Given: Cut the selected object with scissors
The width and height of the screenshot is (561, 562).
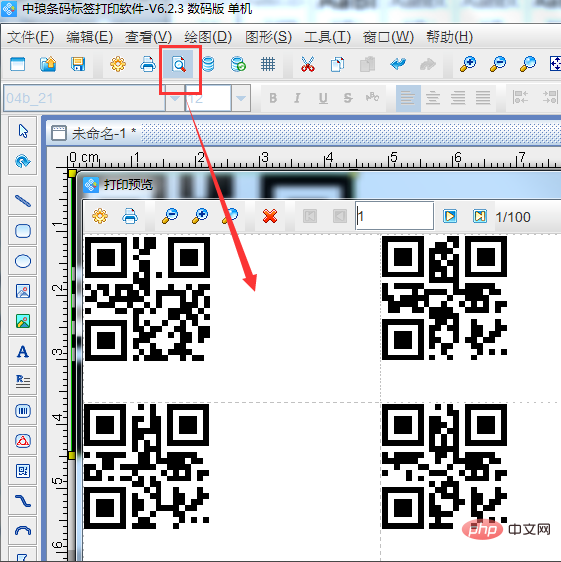Looking at the screenshot, I should tap(308, 65).
